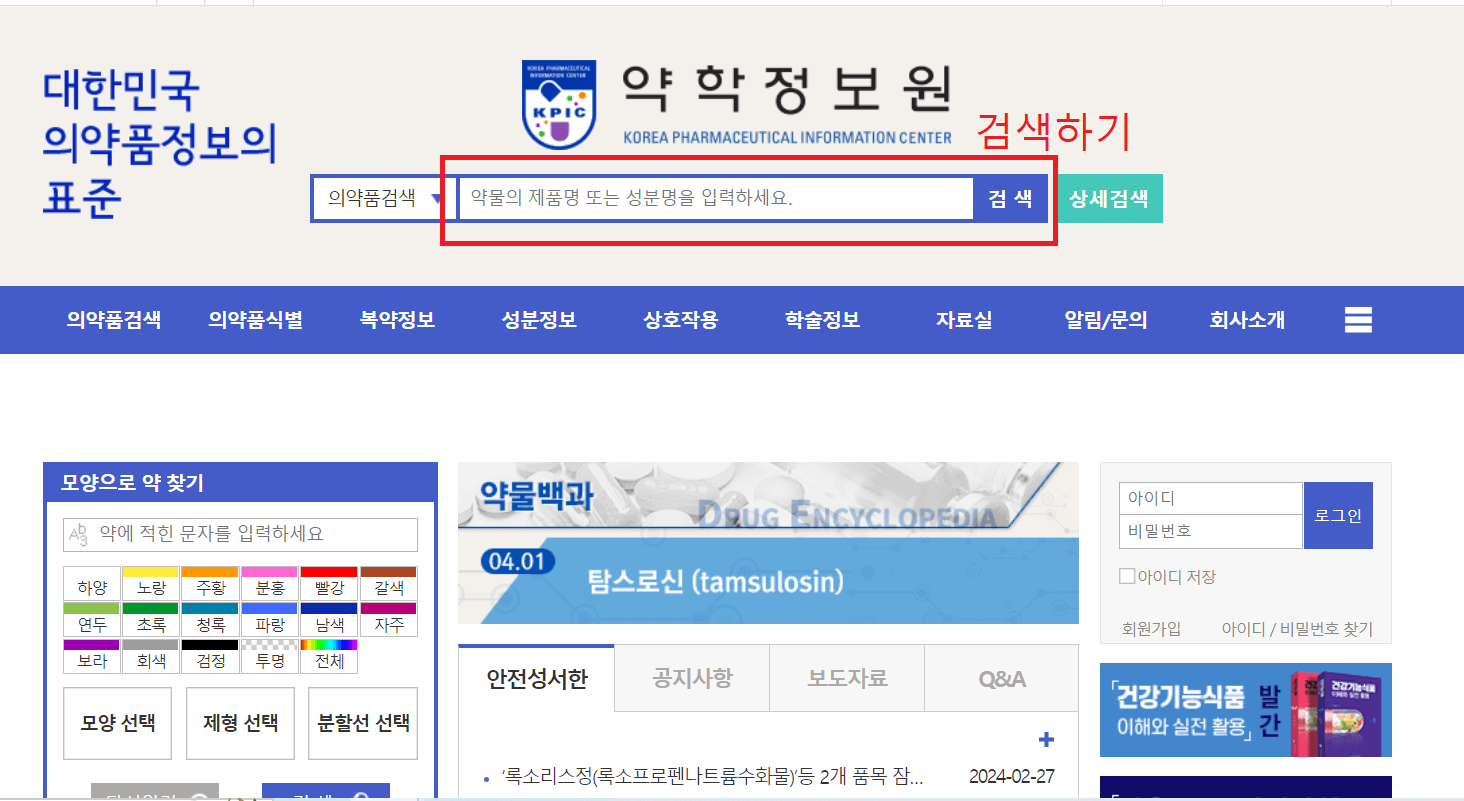Click the 비밀번호 password field

pos(1211,531)
